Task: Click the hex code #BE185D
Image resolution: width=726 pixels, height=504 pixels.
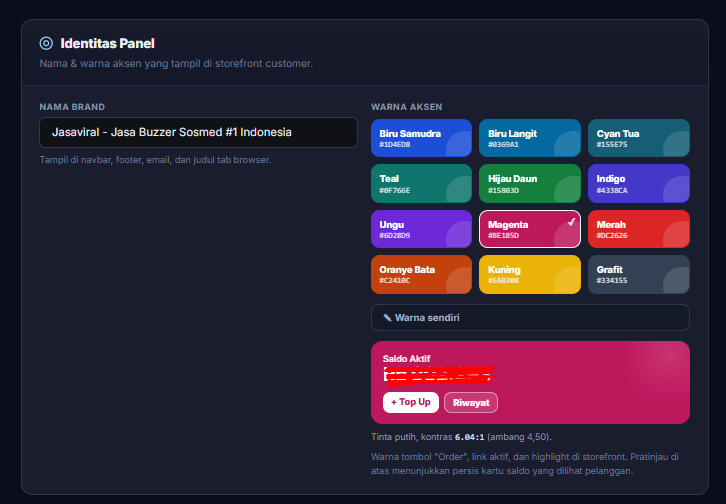Action: 503,235
